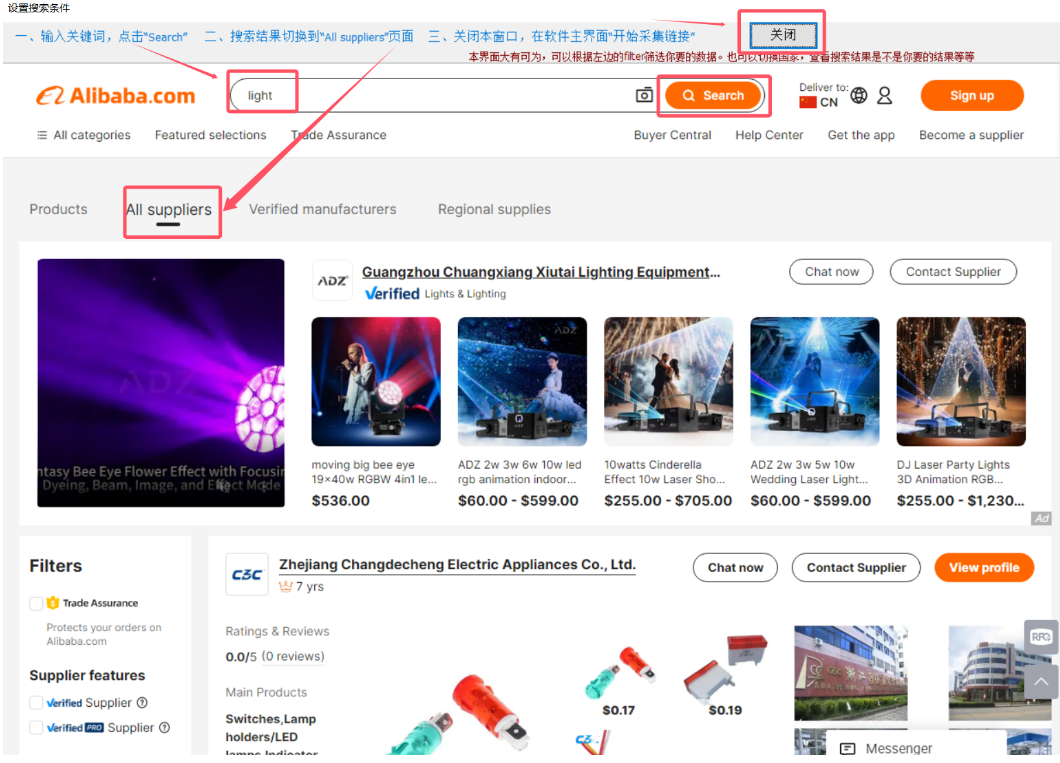Open the ADZ Wedding Laser Light thumbnail
Image resolution: width=1060 pixels, height=763 pixels.
click(x=815, y=382)
